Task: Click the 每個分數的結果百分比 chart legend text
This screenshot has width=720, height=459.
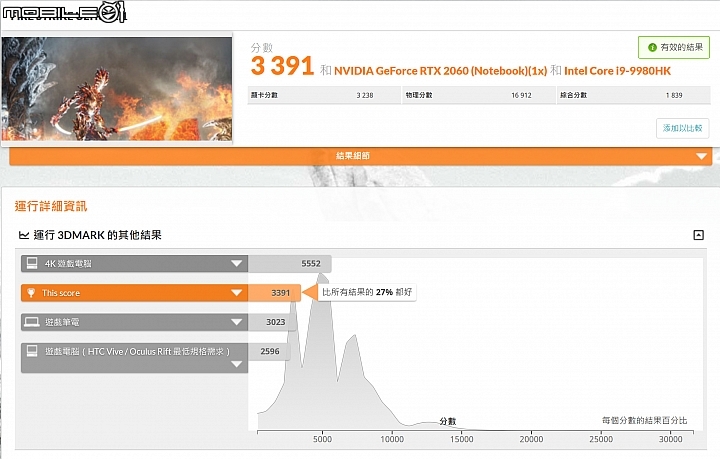Action: 644,420
